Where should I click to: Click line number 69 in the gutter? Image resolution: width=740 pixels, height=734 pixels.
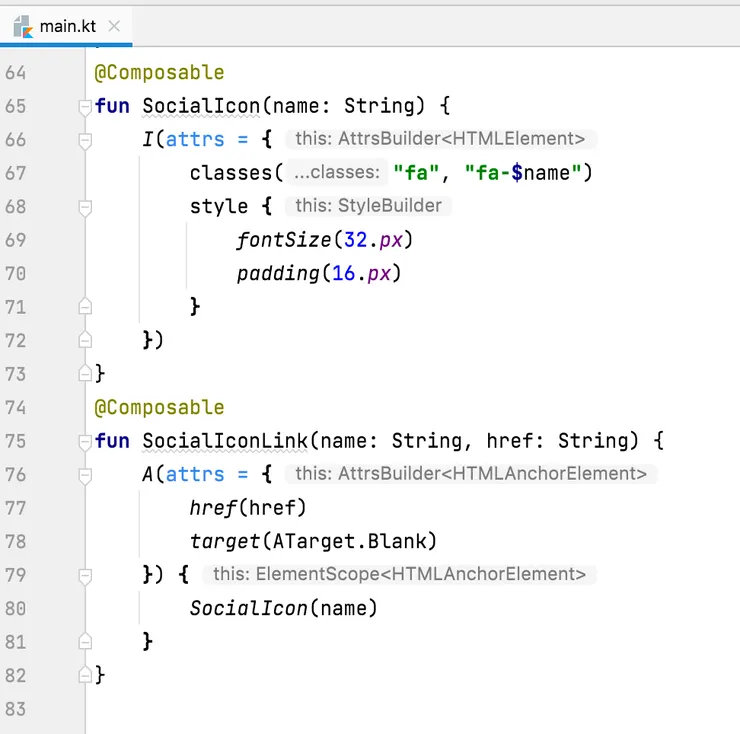[x=16, y=240]
